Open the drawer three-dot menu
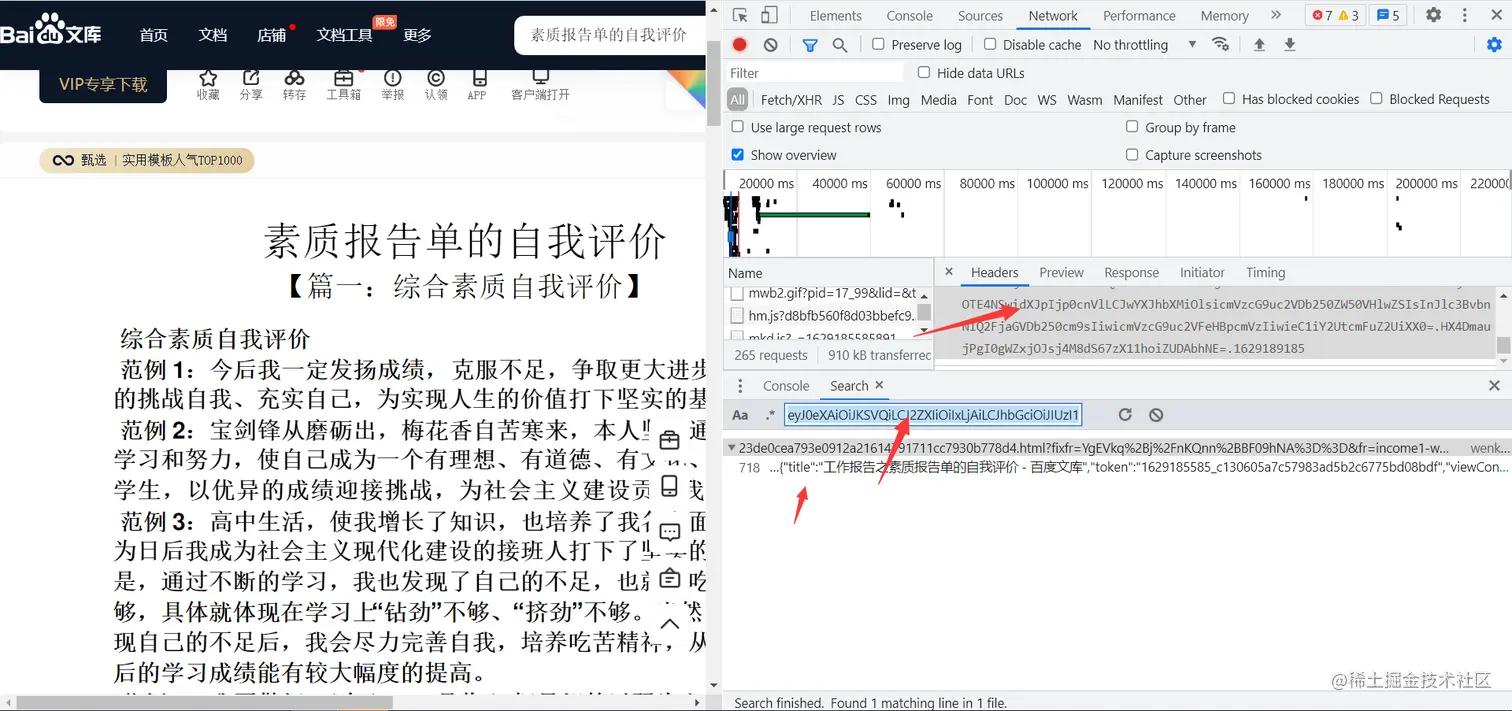The image size is (1512, 711). (740, 386)
